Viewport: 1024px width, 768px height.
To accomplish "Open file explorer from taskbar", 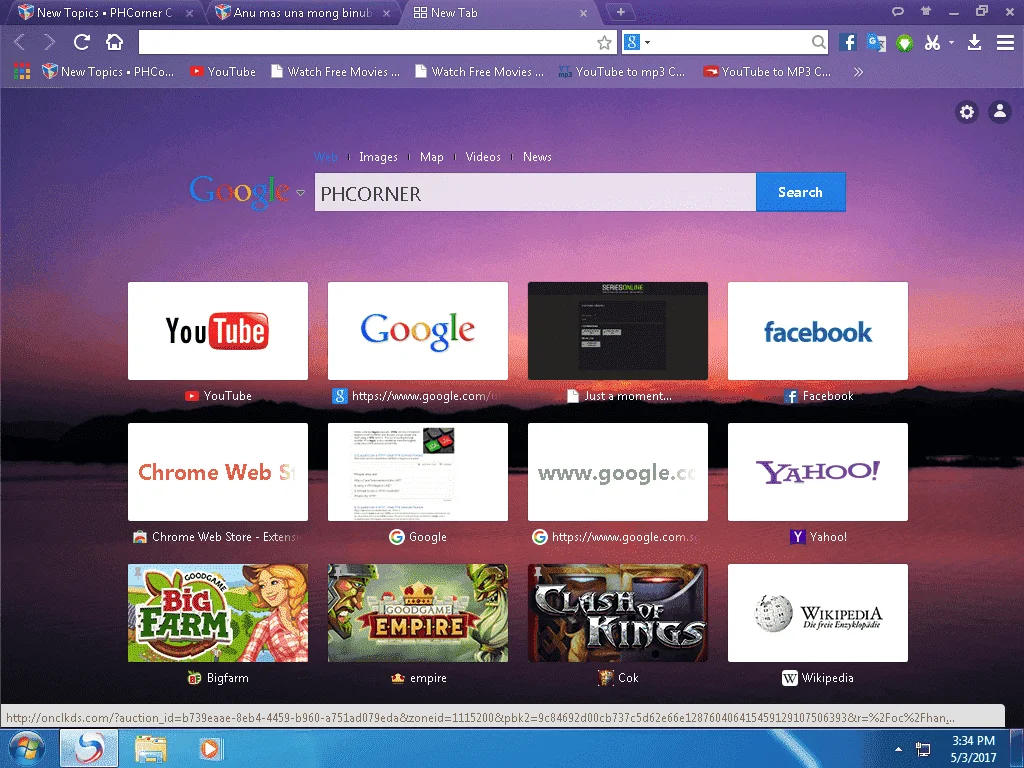I will pos(150,749).
